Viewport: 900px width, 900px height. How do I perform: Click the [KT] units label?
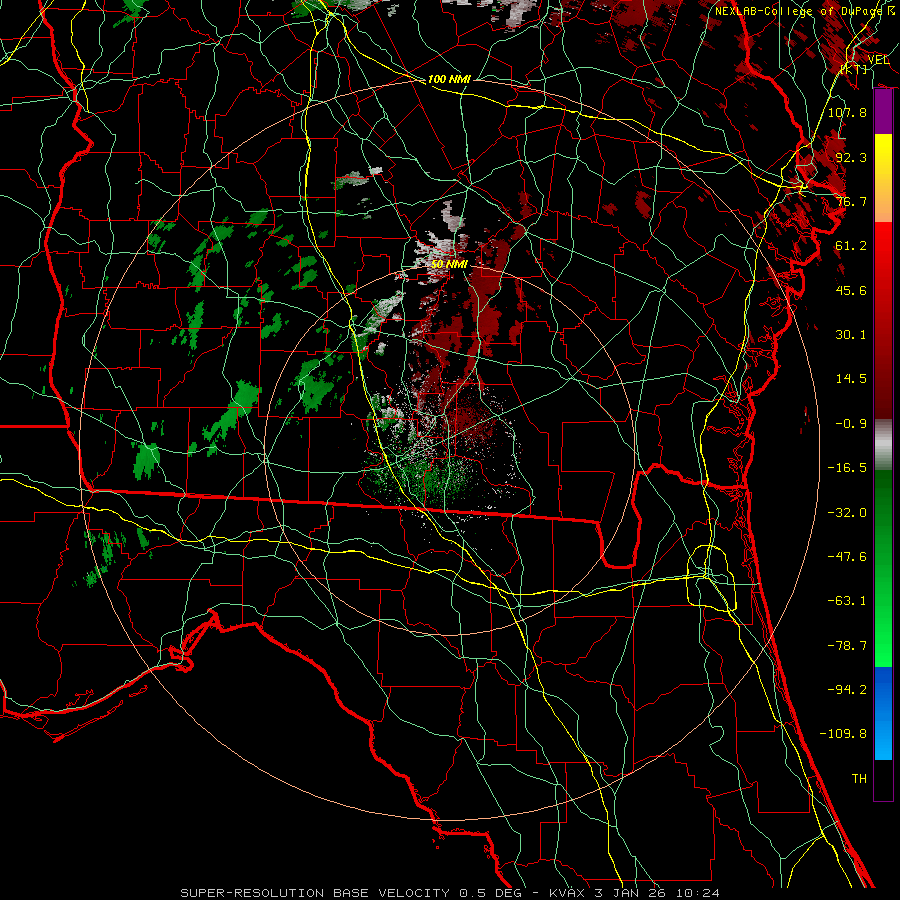tap(854, 69)
